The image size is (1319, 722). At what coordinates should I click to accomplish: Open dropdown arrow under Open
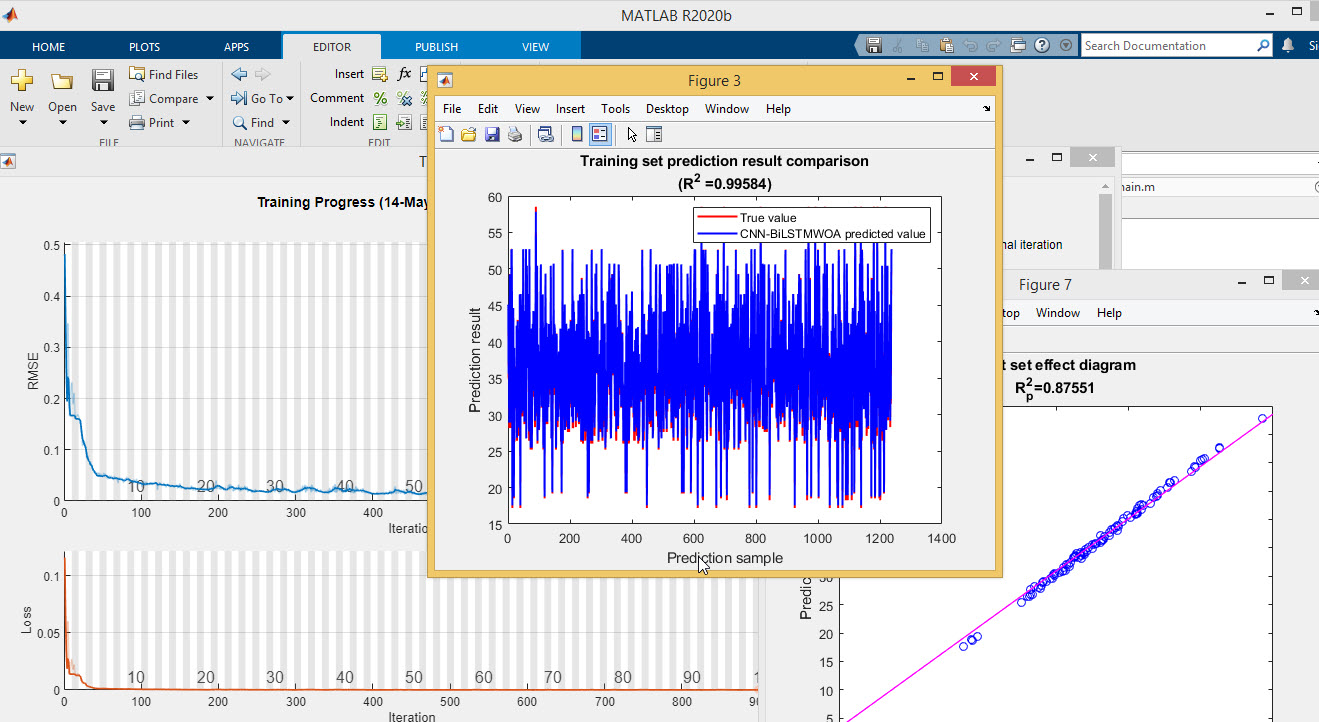point(62,123)
